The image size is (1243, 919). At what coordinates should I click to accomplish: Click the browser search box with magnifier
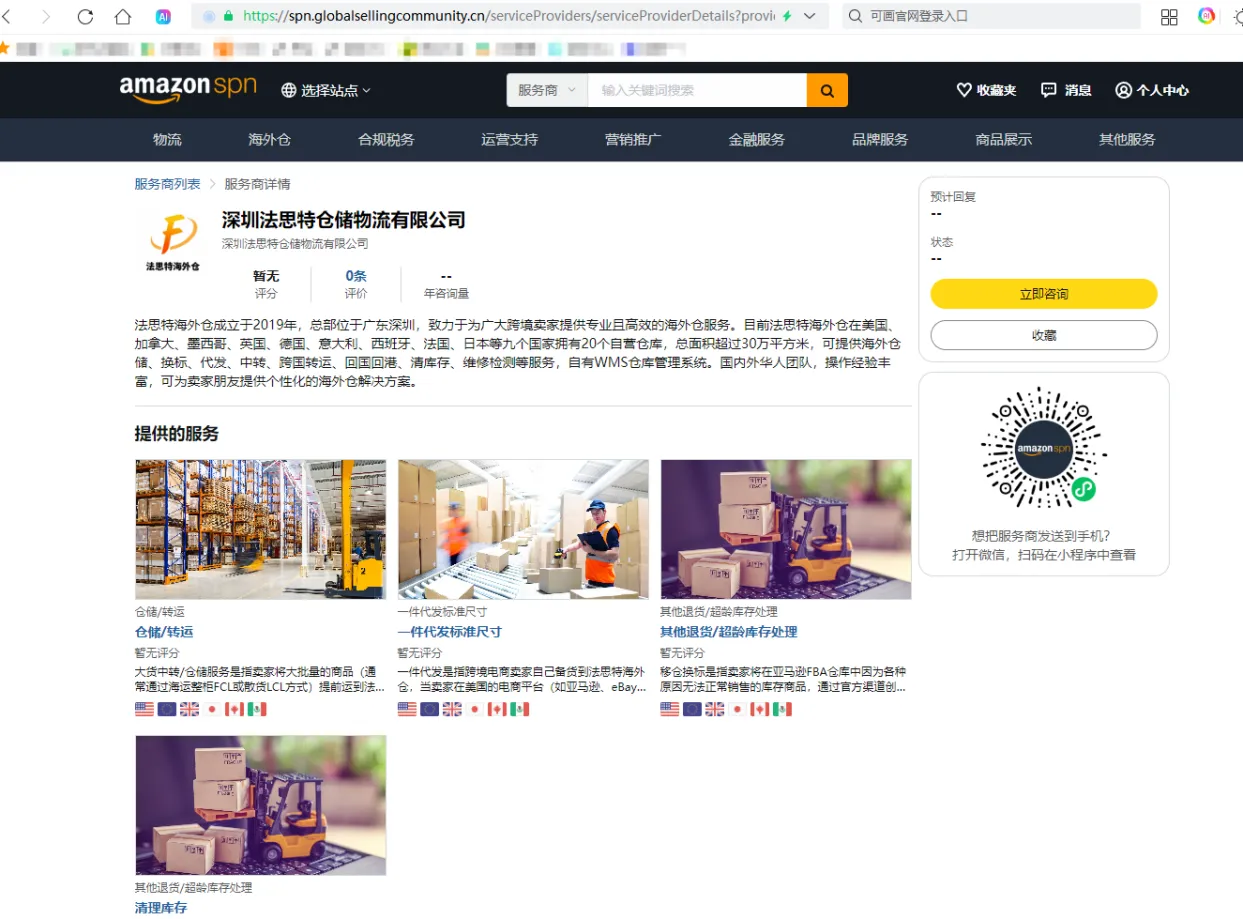point(990,16)
